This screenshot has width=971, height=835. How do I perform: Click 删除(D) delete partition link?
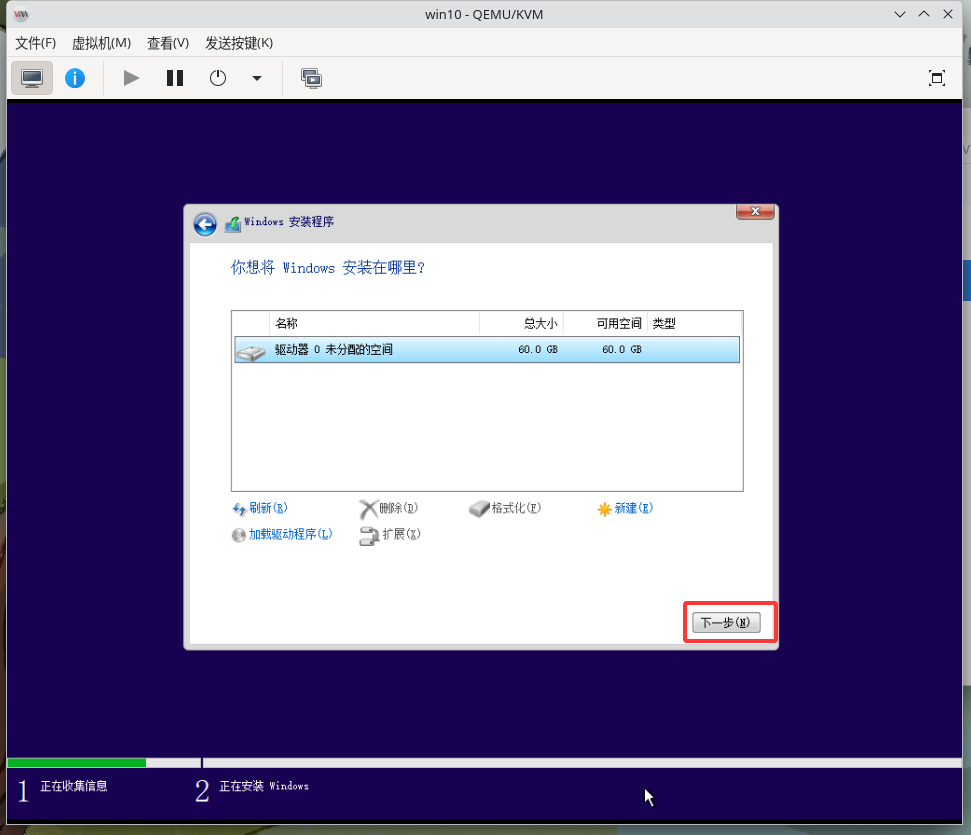pyautogui.click(x=389, y=509)
